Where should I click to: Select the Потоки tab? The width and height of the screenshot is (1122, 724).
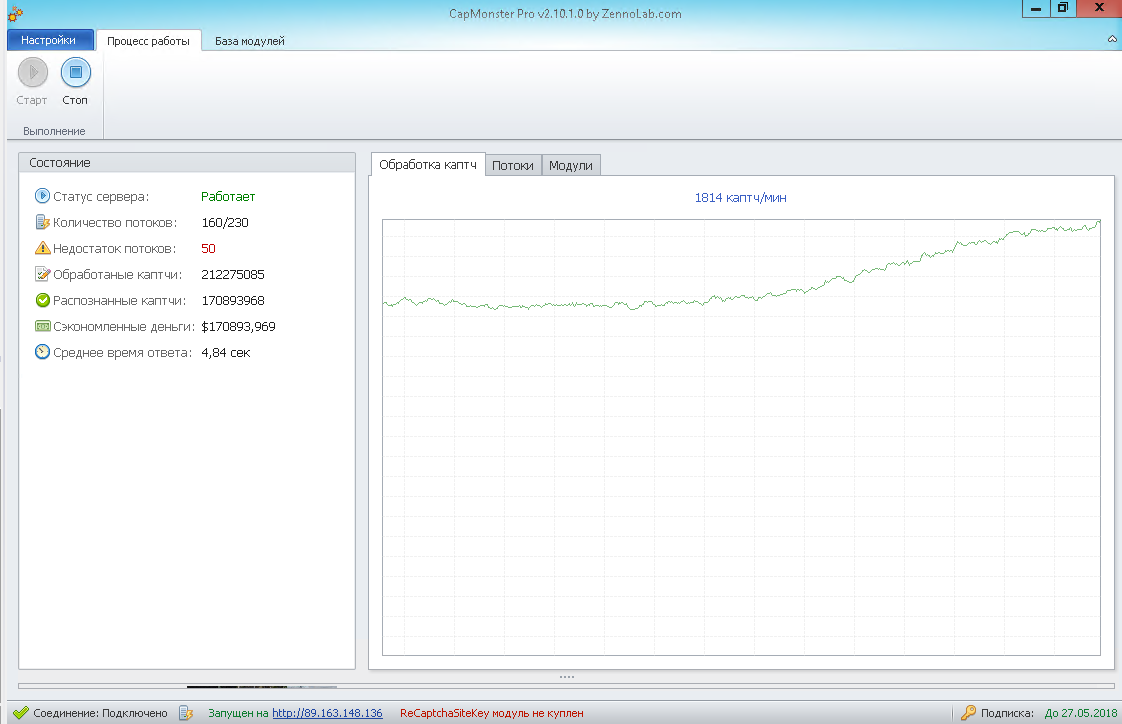[x=512, y=166]
